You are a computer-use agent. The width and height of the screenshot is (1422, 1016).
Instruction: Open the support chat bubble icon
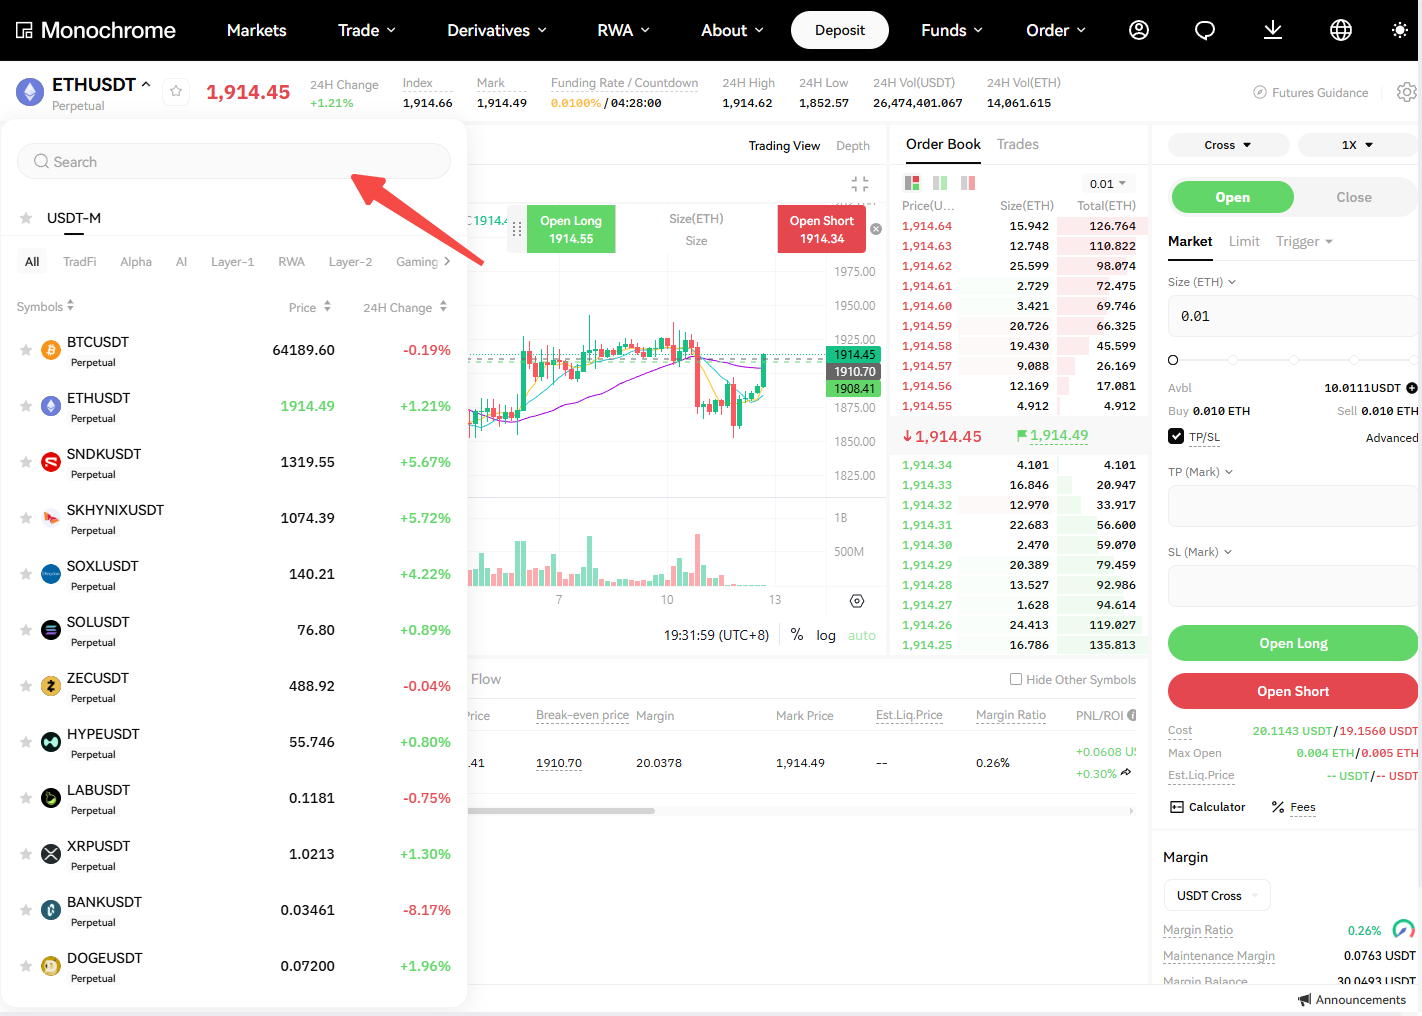click(x=1205, y=30)
